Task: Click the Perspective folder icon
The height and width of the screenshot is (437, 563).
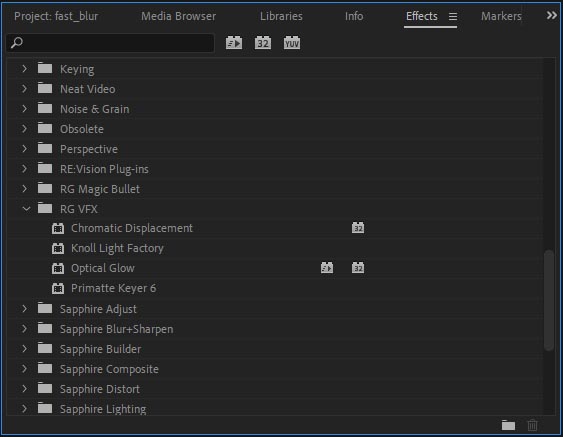Action: (45, 148)
